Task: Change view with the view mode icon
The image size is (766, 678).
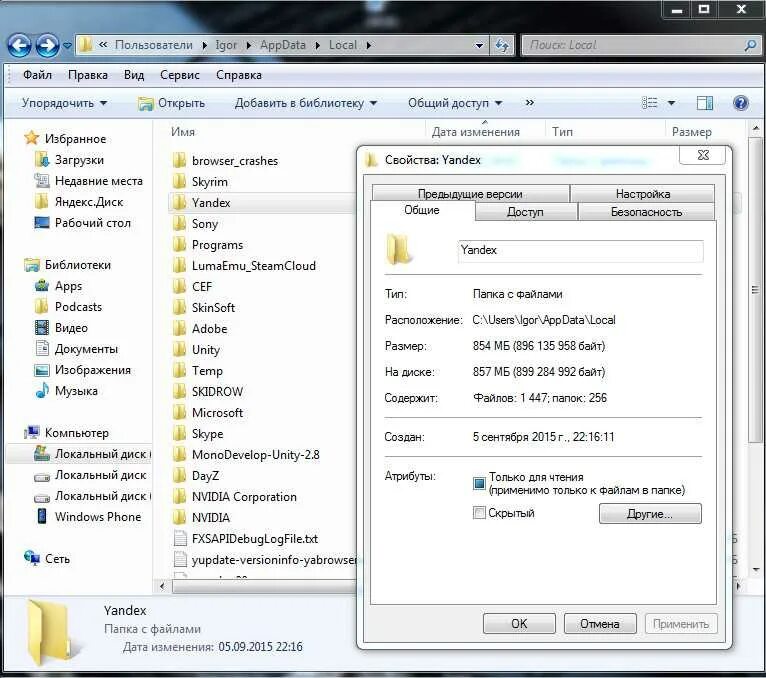Action: (649, 103)
